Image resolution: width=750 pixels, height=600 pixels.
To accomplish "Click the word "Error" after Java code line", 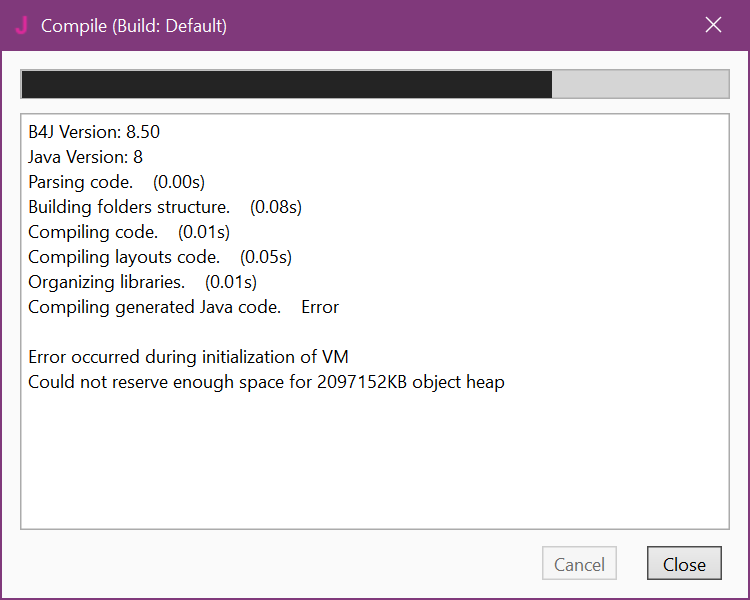I will point(320,307).
